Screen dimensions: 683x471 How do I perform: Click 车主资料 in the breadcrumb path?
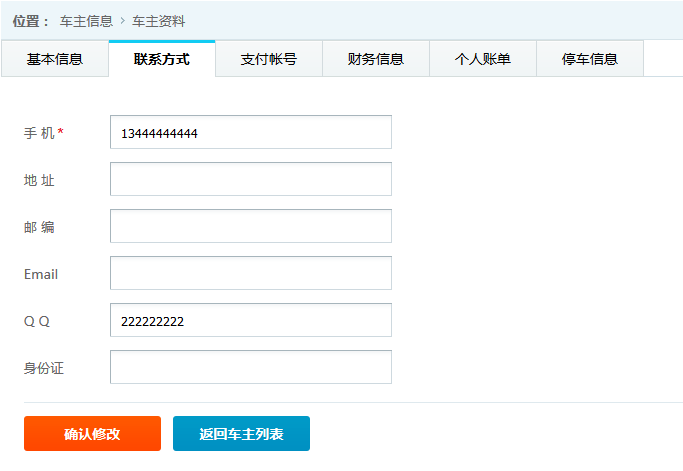click(x=158, y=21)
